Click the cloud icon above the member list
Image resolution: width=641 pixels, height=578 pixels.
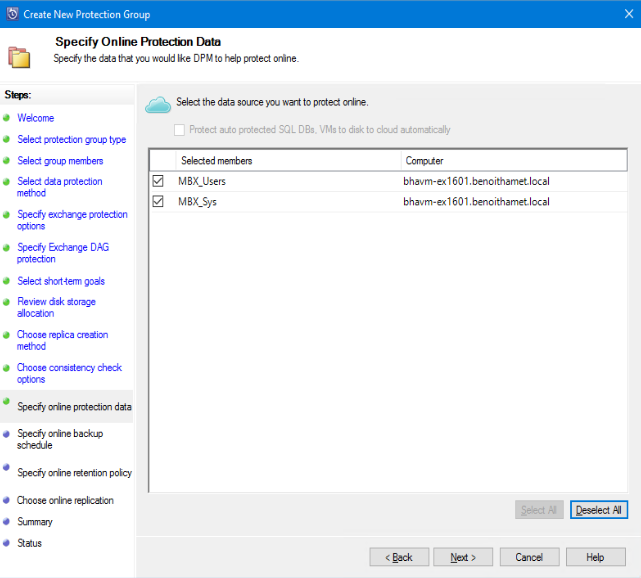(158, 105)
